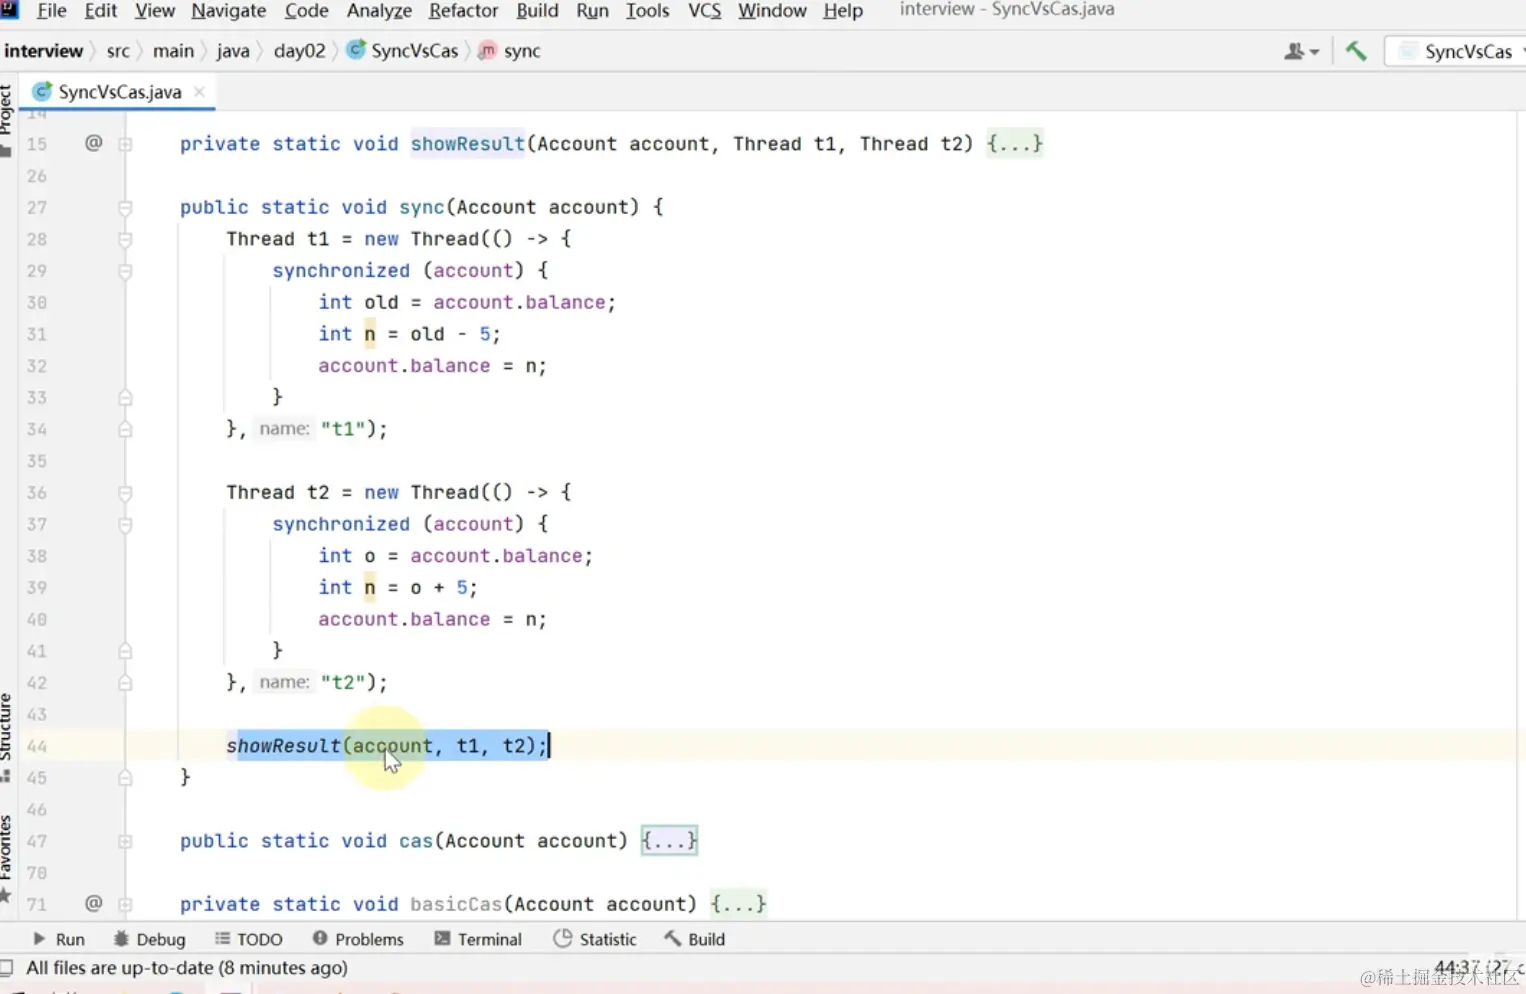
Task: Click the "t1" string literal on line 34
Action: [343, 429]
